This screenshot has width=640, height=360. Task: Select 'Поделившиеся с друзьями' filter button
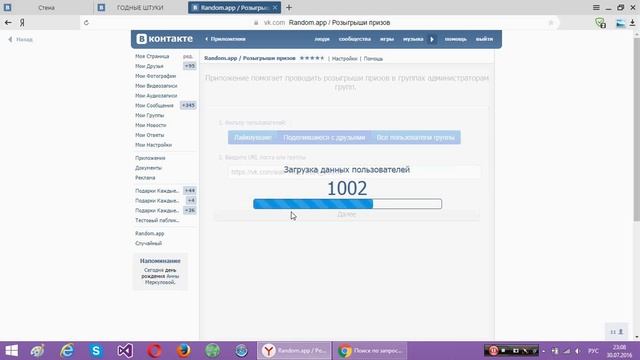(324, 138)
